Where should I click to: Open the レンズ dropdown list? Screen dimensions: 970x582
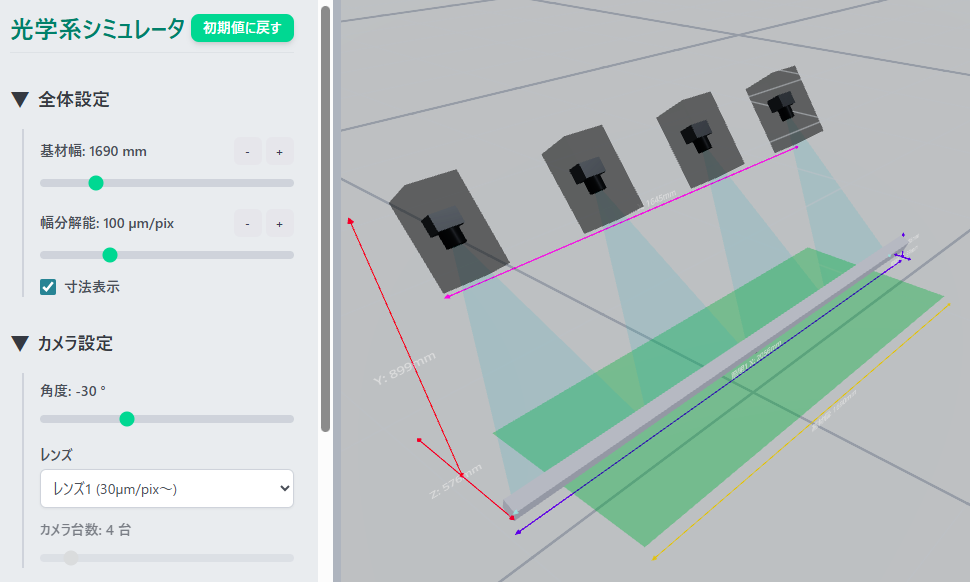point(166,488)
